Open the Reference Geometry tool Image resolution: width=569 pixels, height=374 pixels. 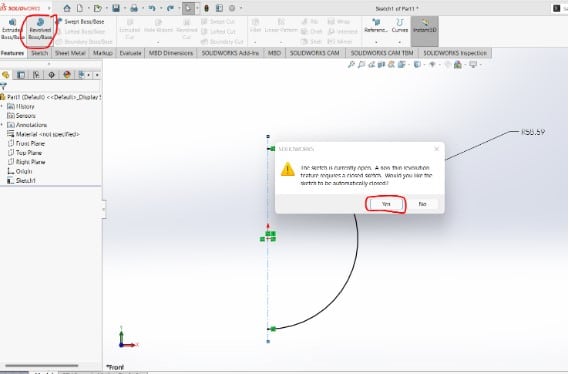376,26
